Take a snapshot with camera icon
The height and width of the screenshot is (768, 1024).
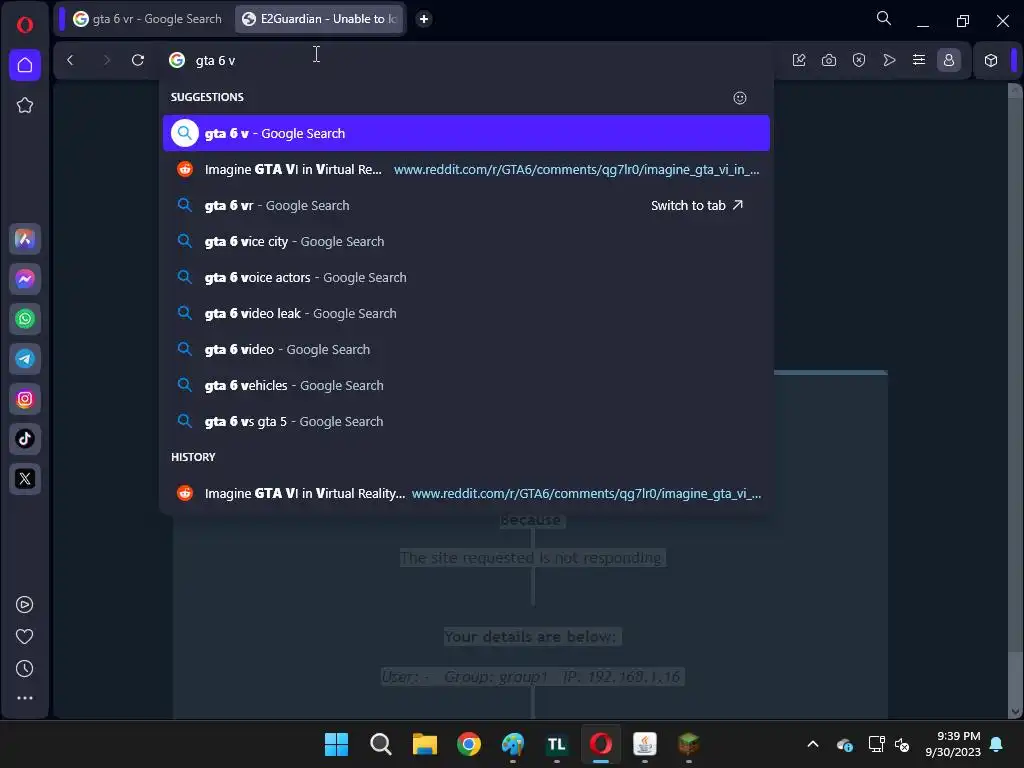829,60
